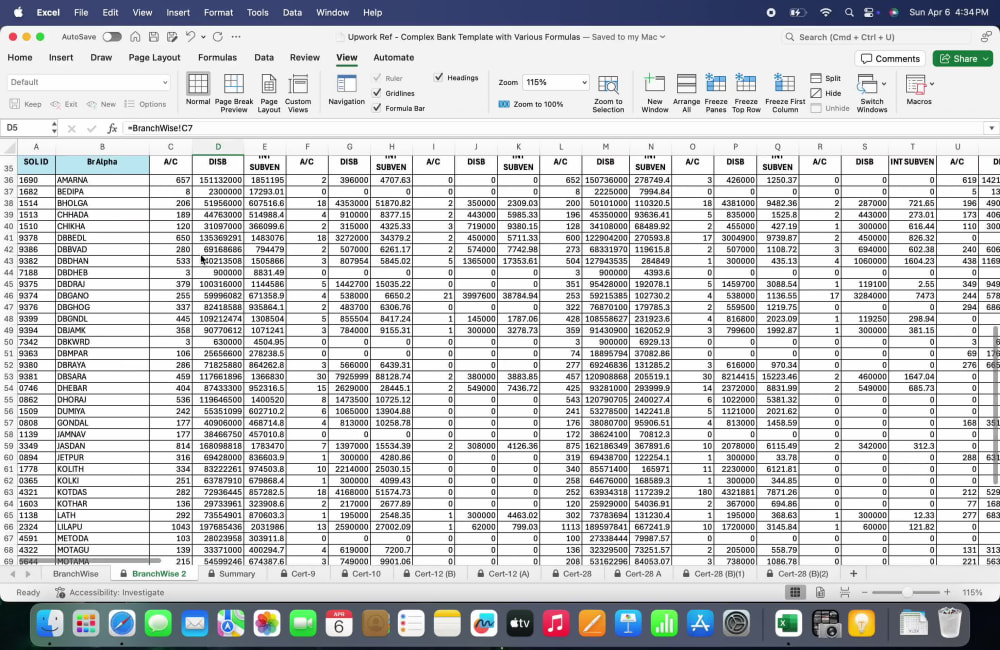Click Freeze Panes
The width and height of the screenshot is (1000, 650).
pos(716,92)
